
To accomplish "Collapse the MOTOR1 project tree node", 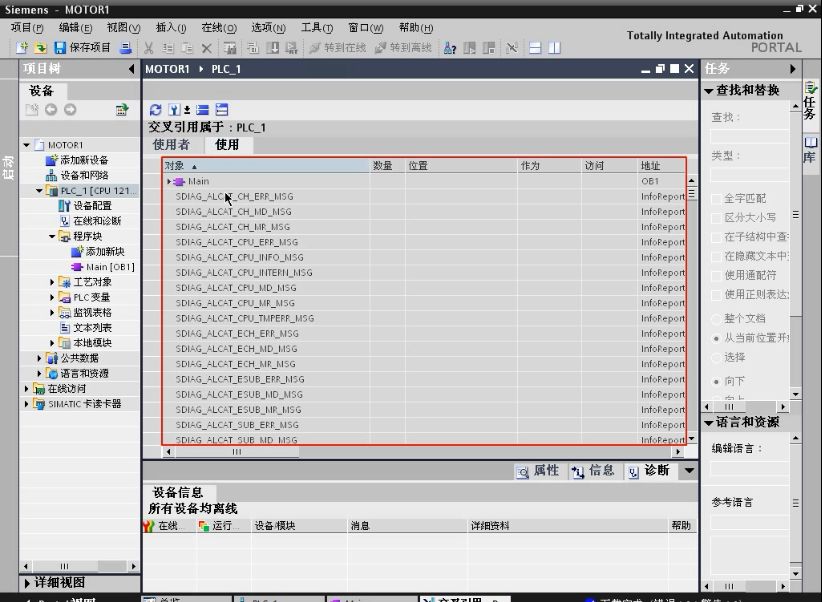I will (27, 145).
